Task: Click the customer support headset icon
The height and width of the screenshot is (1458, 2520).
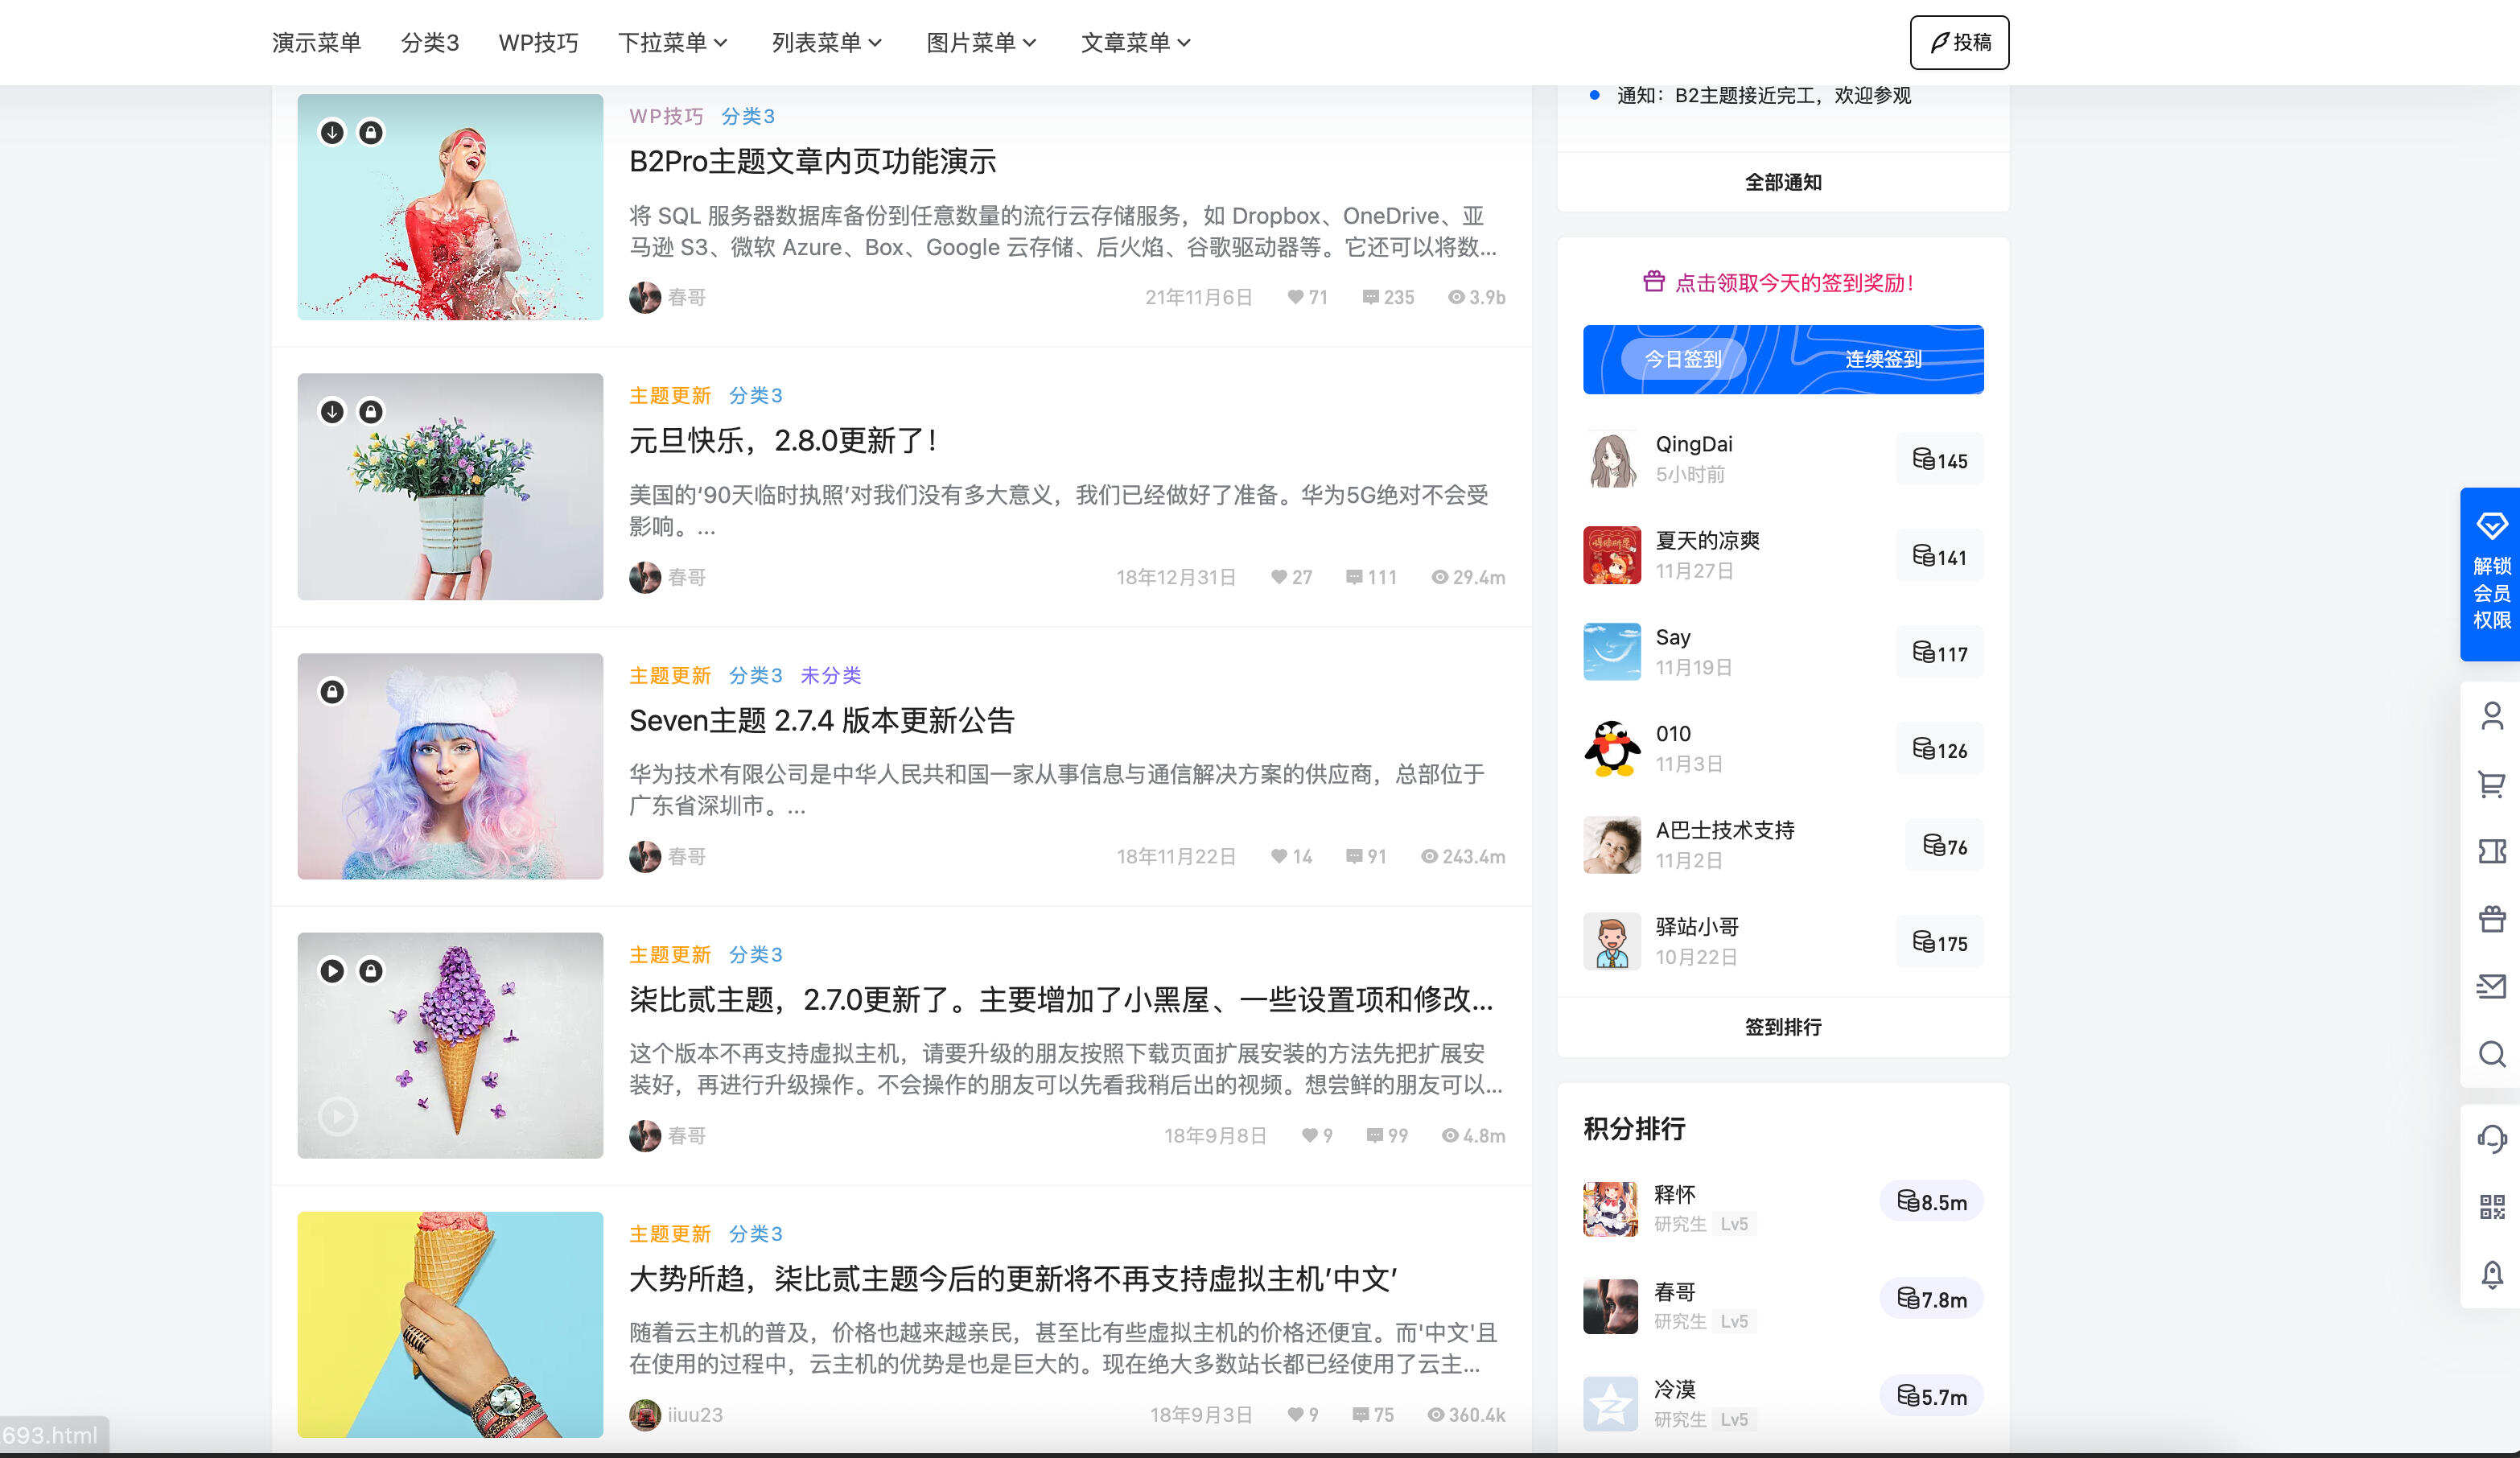Action: 2492,1139
